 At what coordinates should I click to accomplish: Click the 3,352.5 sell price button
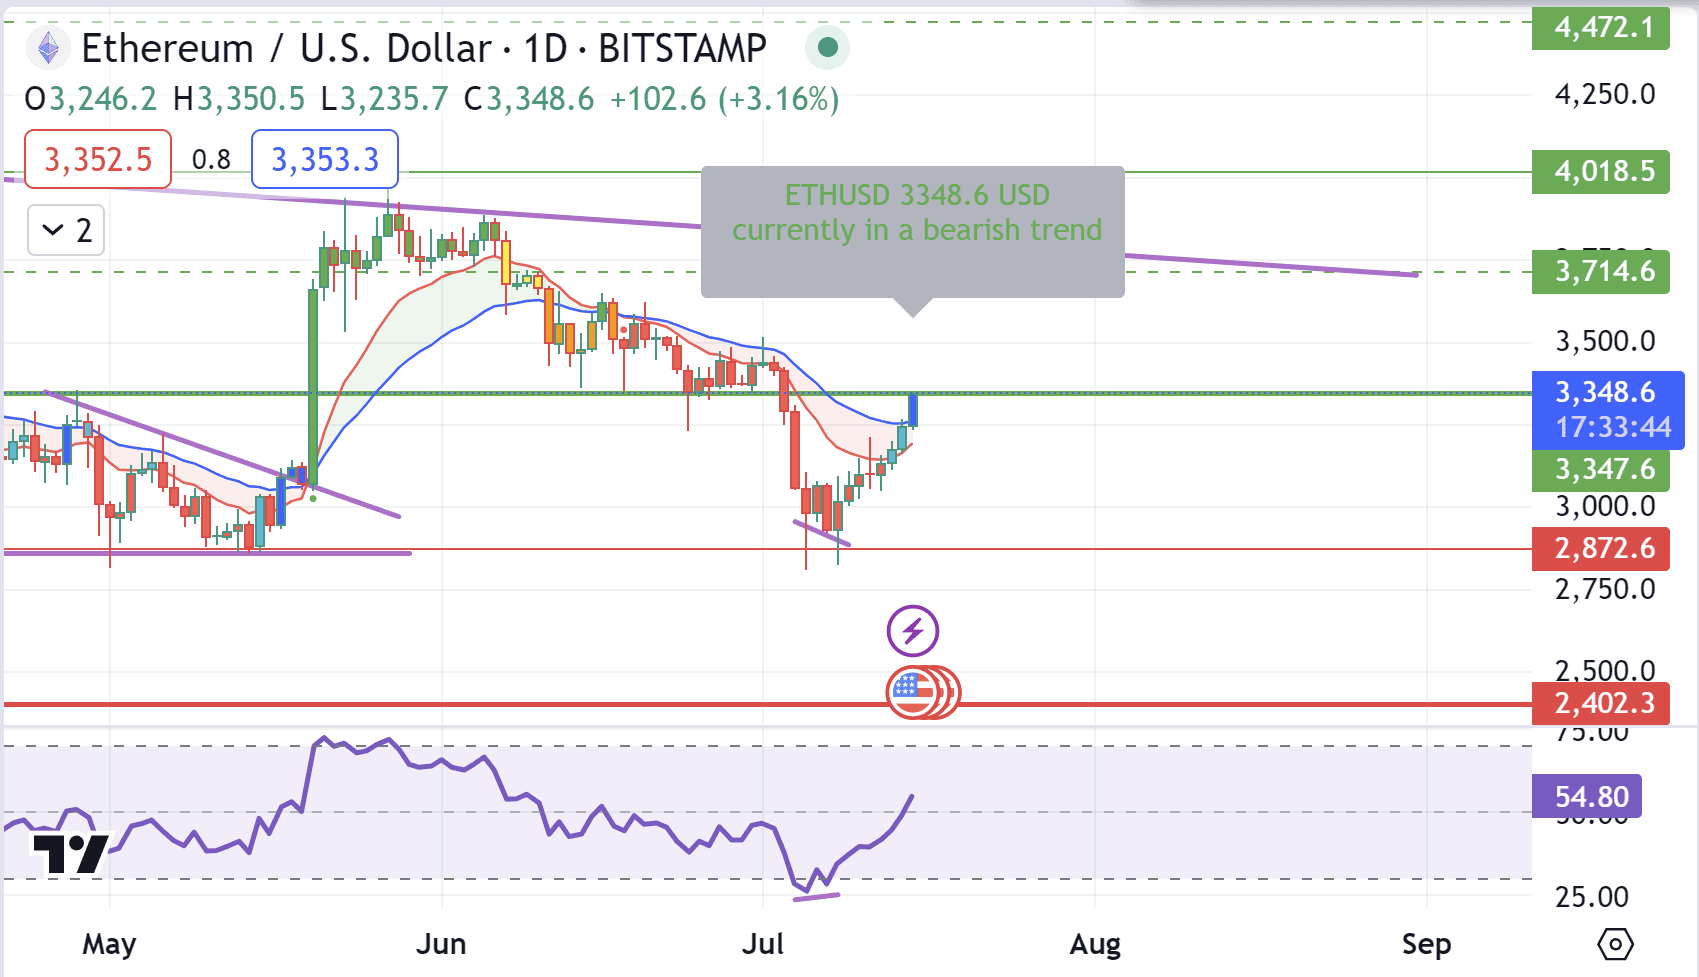pyautogui.click(x=98, y=159)
